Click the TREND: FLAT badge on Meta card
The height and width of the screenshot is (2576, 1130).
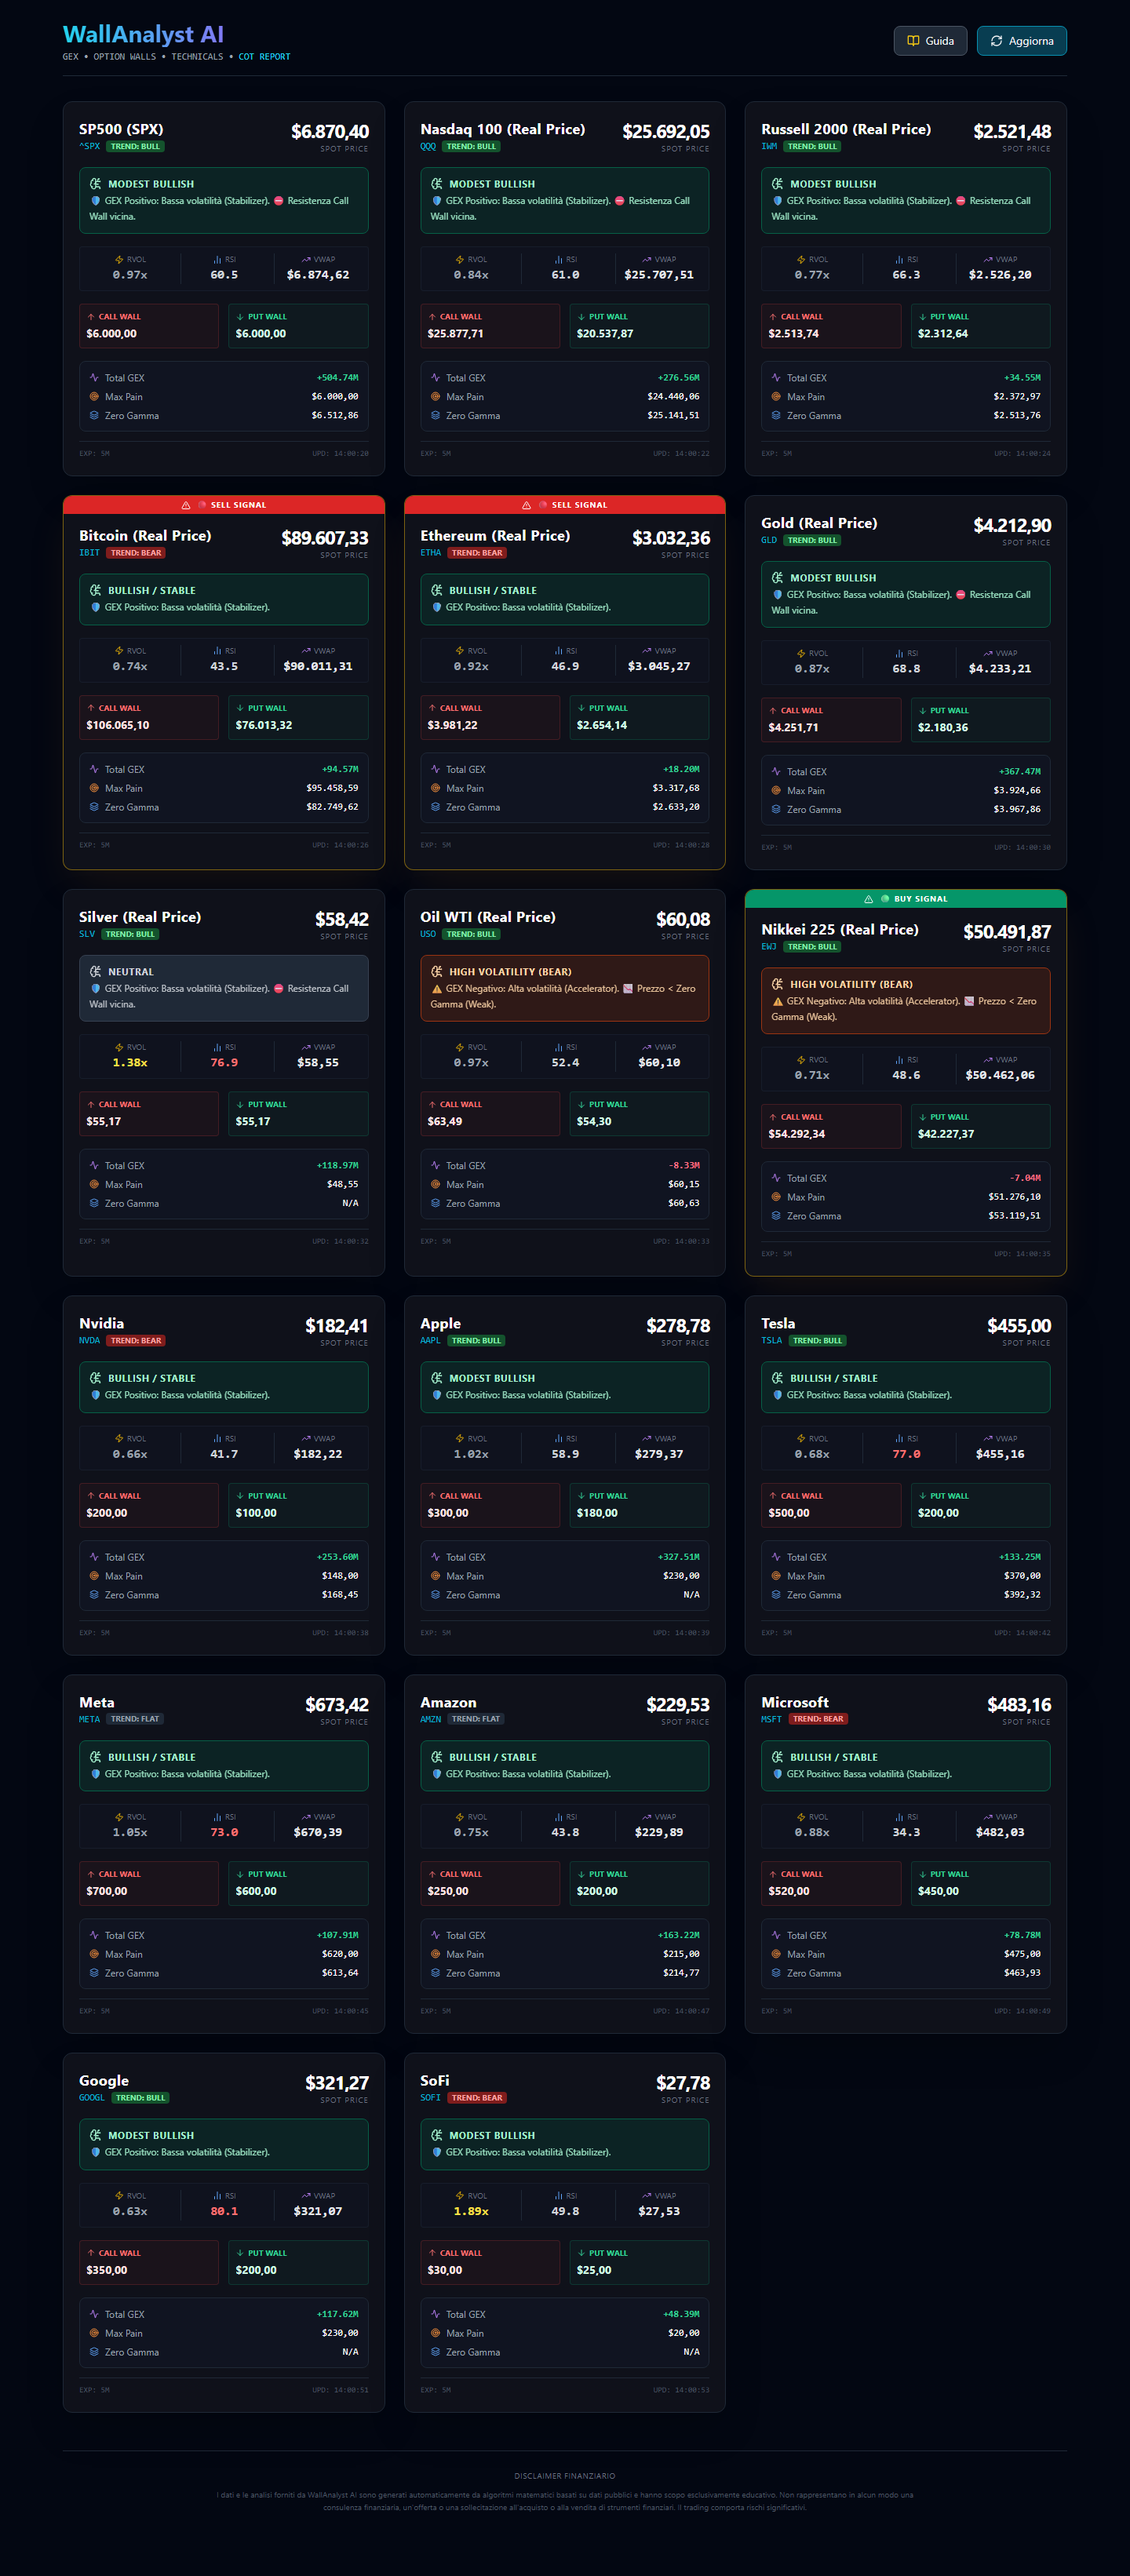135,1719
